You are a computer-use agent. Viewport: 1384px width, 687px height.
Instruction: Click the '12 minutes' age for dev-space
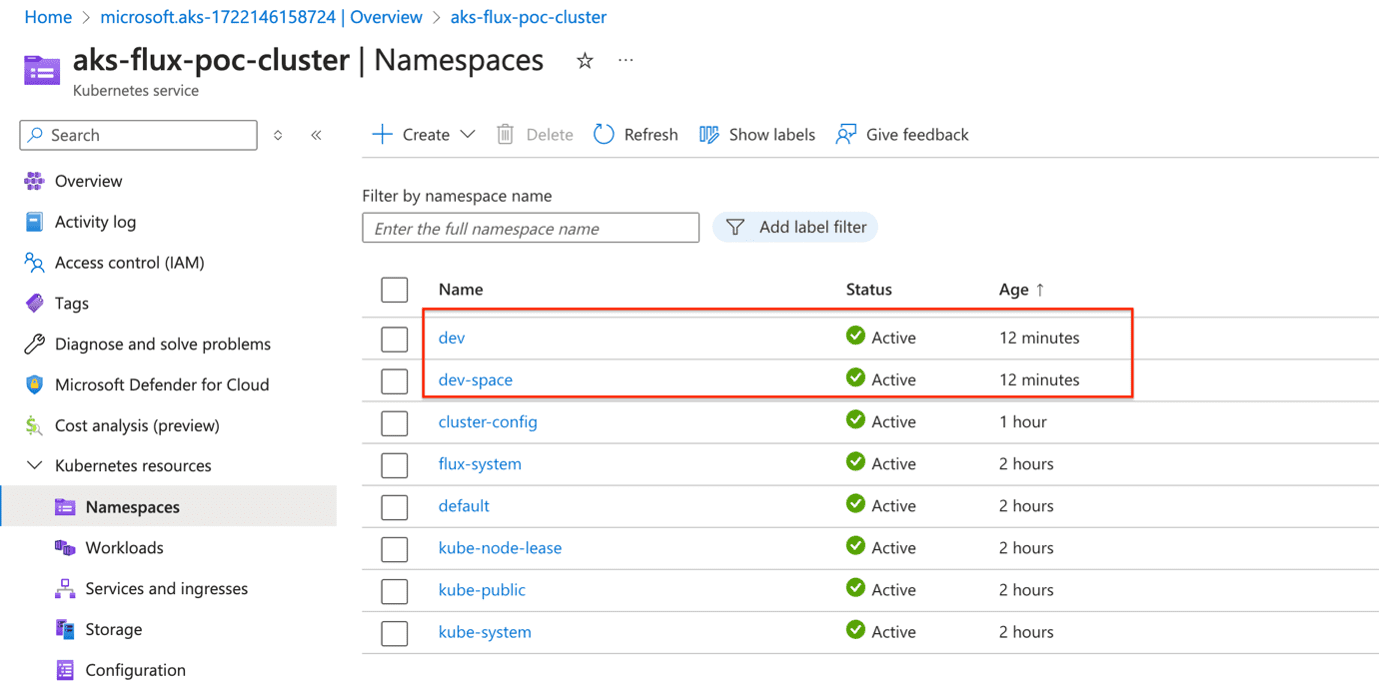1039,380
